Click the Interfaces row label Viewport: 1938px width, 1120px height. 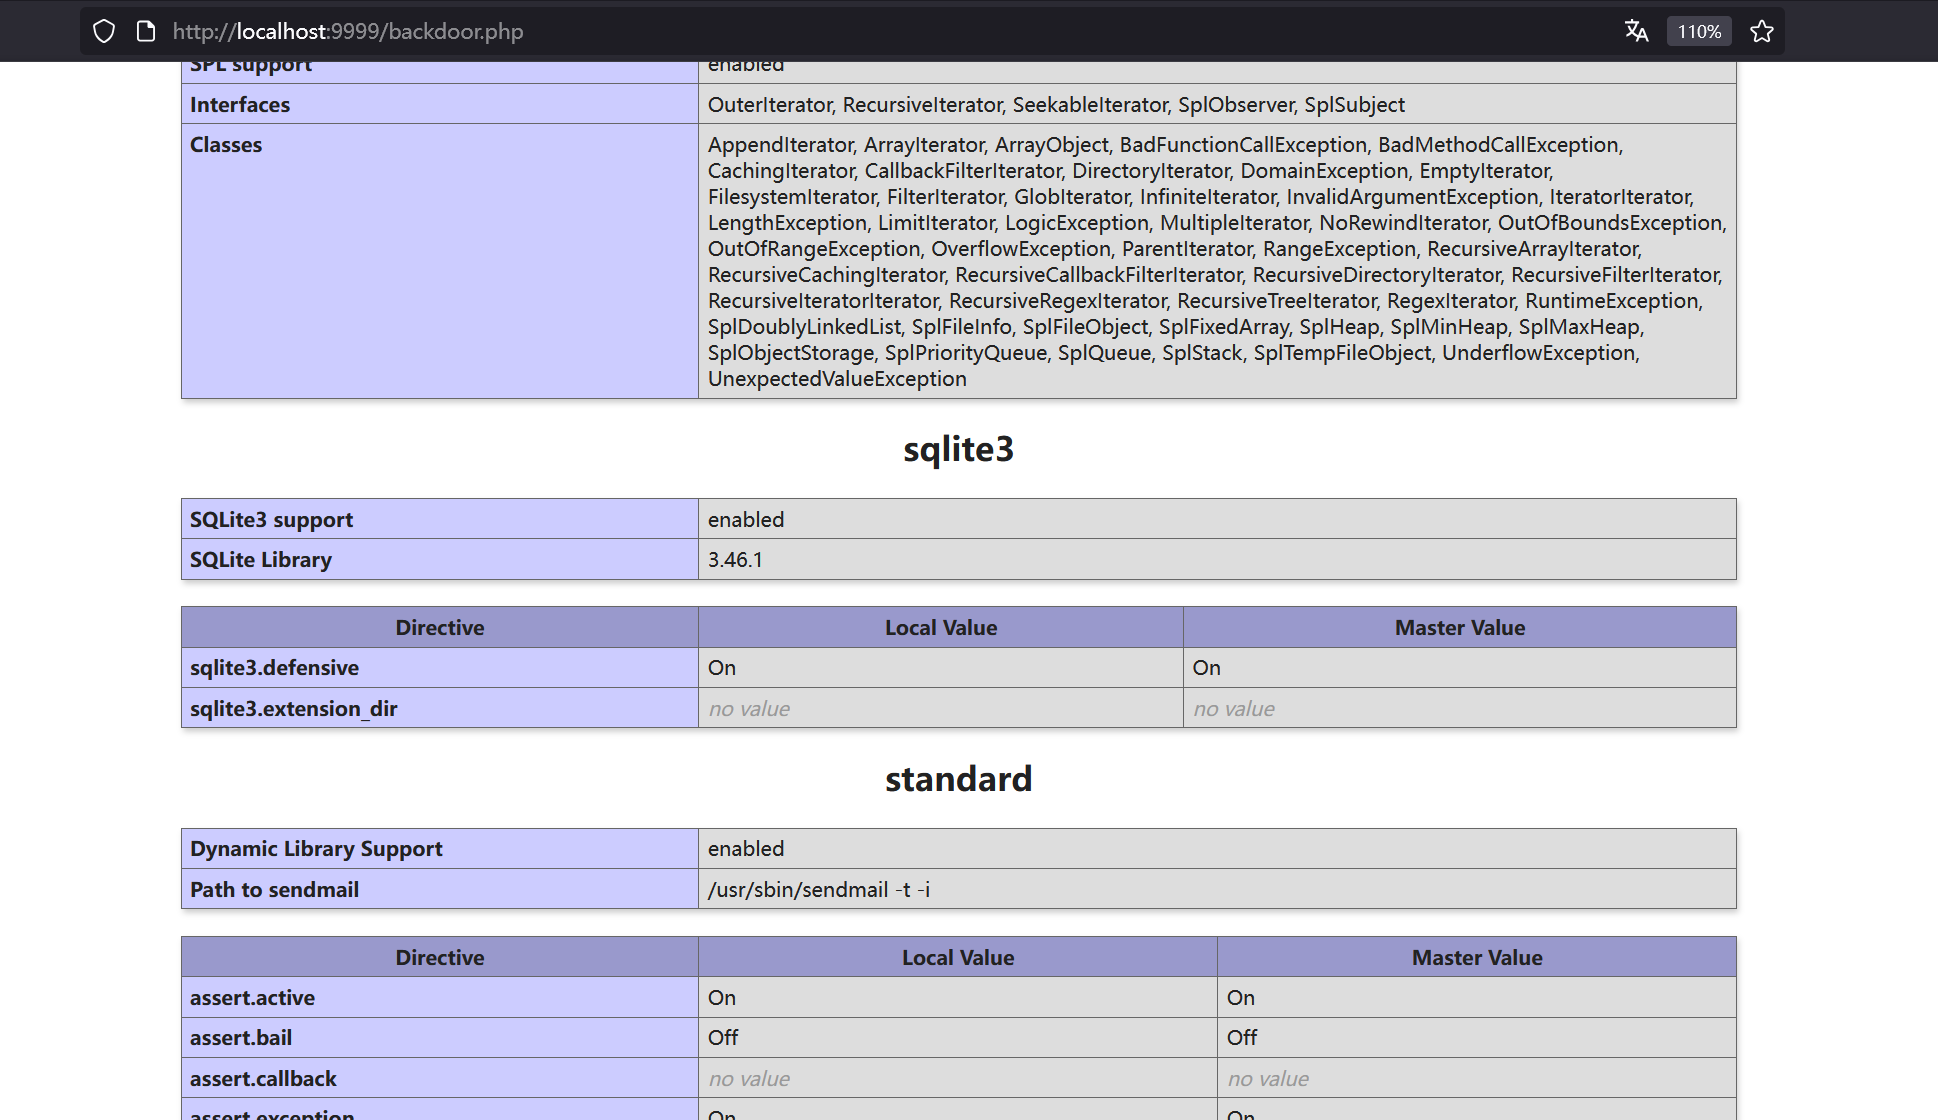click(240, 105)
